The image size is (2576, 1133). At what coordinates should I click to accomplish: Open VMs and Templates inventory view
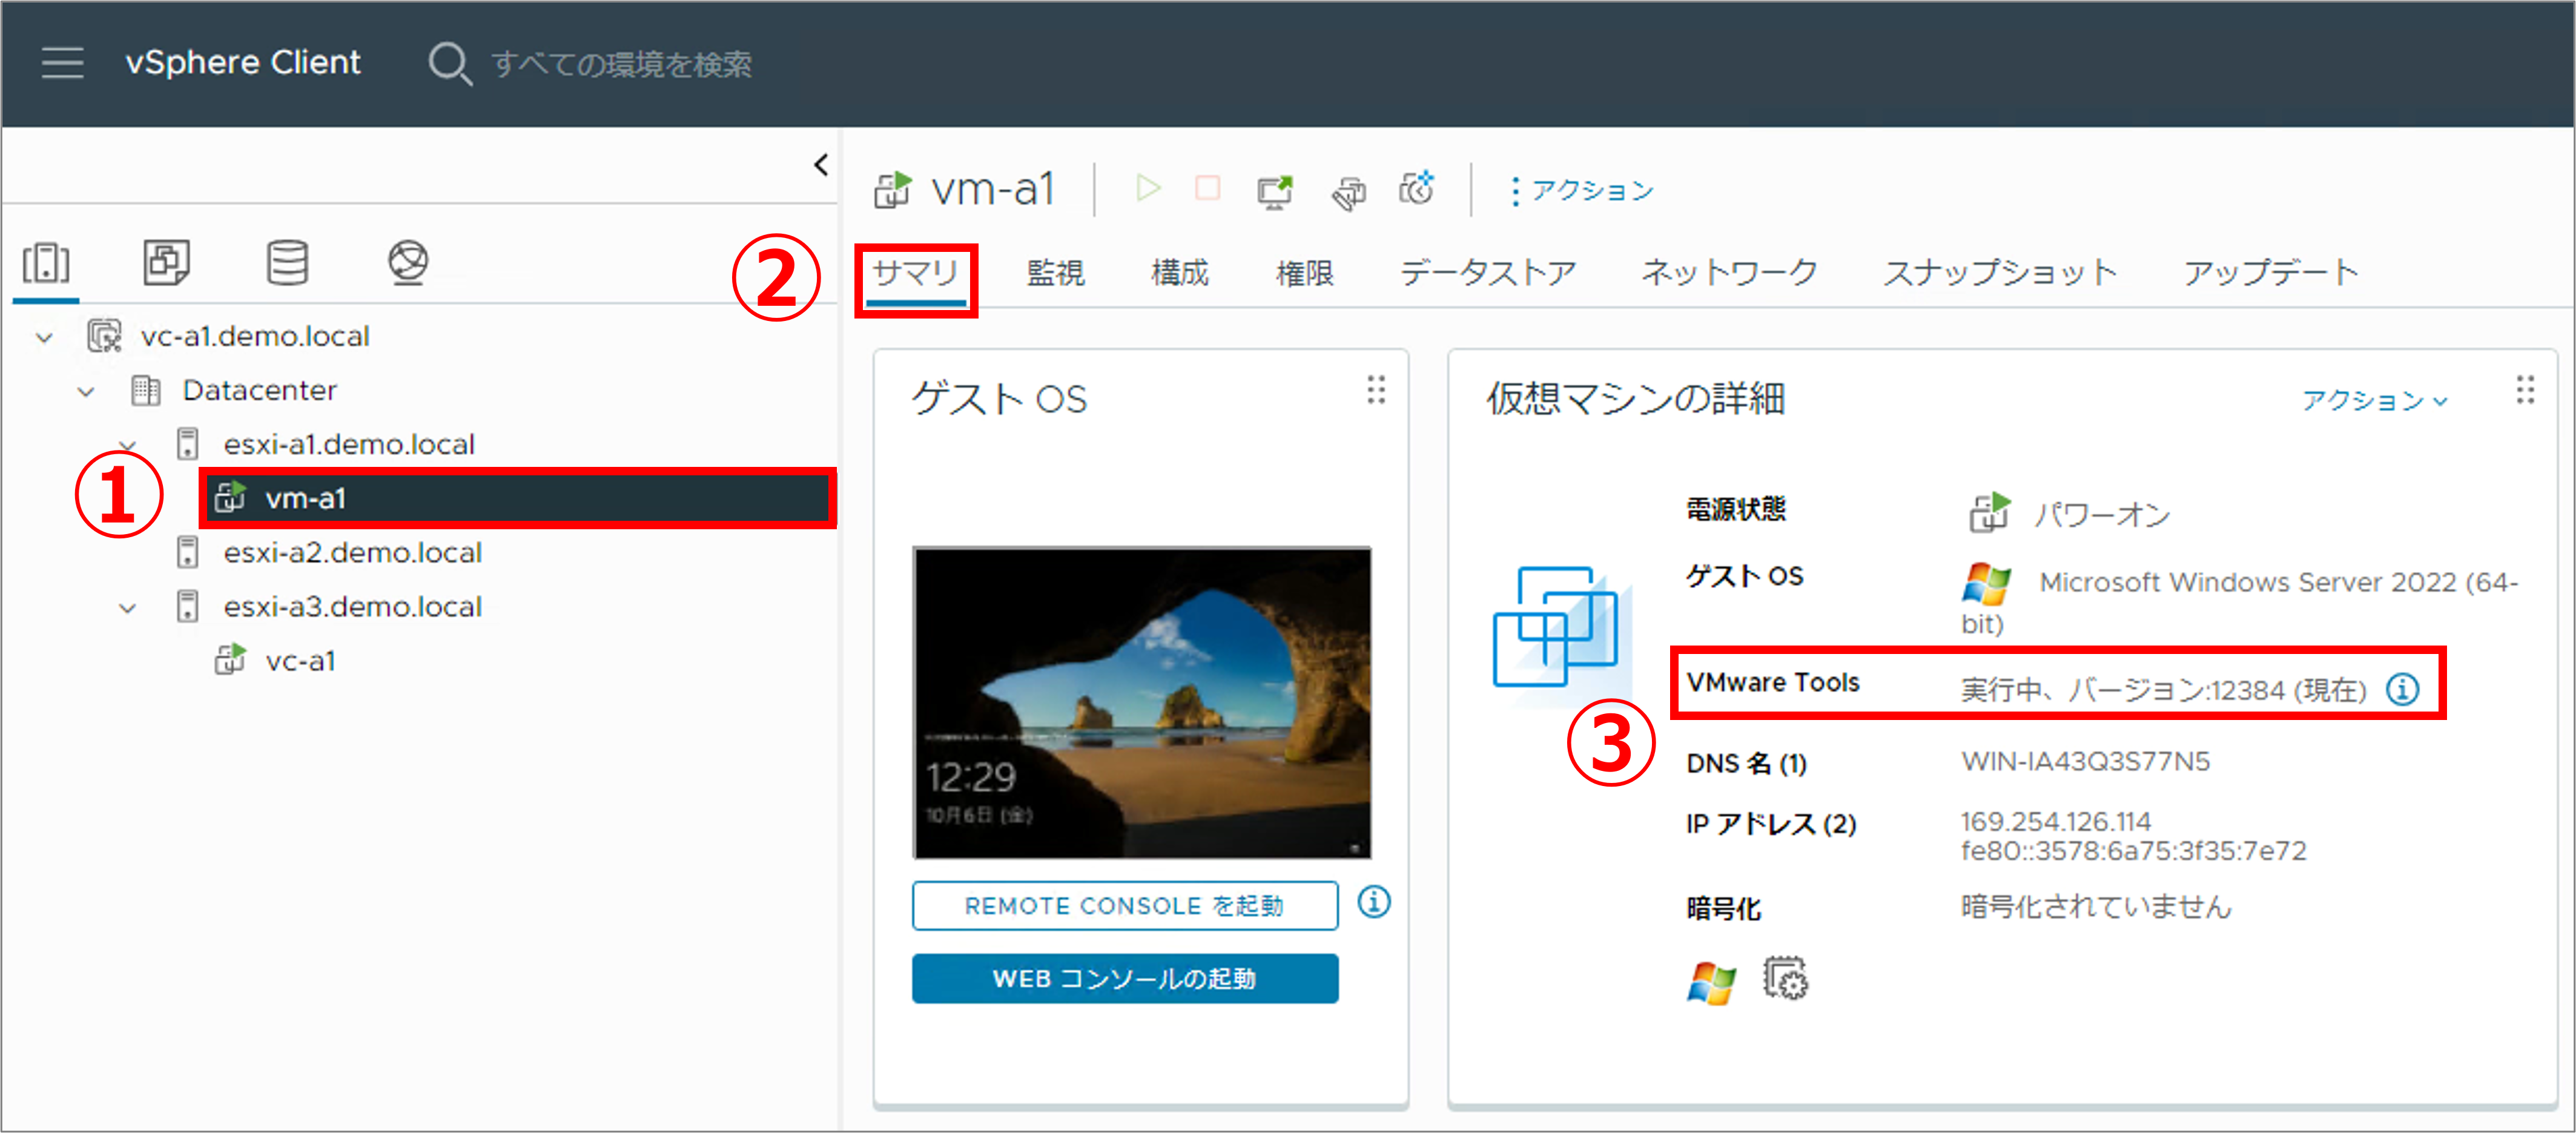pyautogui.click(x=166, y=263)
